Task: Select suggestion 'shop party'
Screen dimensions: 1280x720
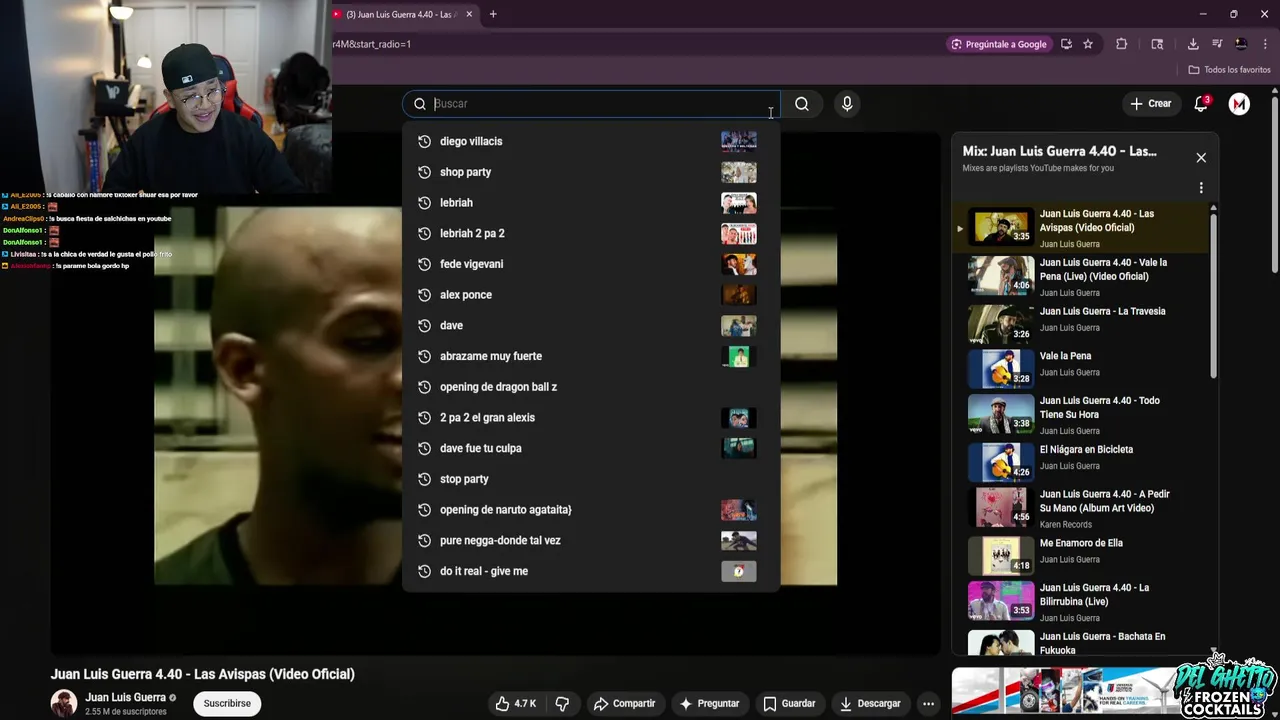Action: tap(590, 172)
